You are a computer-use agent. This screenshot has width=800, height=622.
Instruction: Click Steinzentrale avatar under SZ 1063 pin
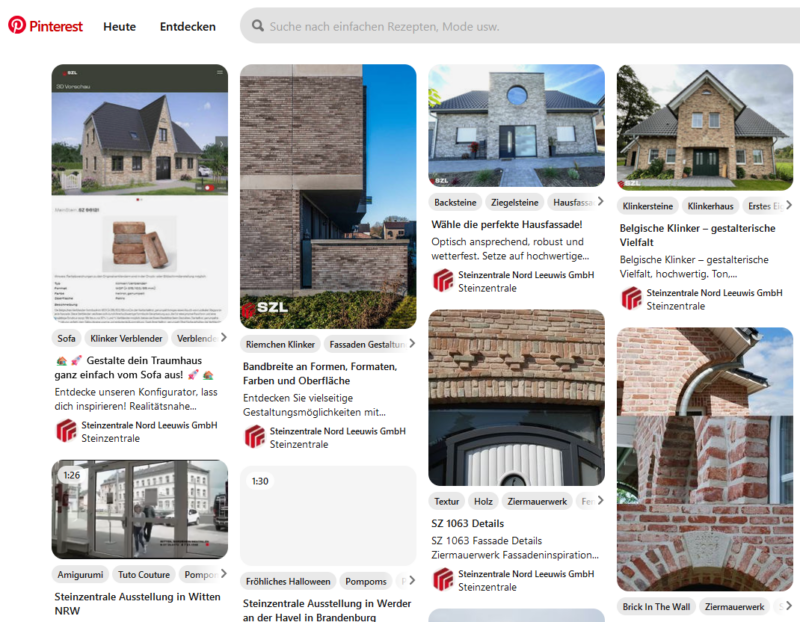(443, 580)
